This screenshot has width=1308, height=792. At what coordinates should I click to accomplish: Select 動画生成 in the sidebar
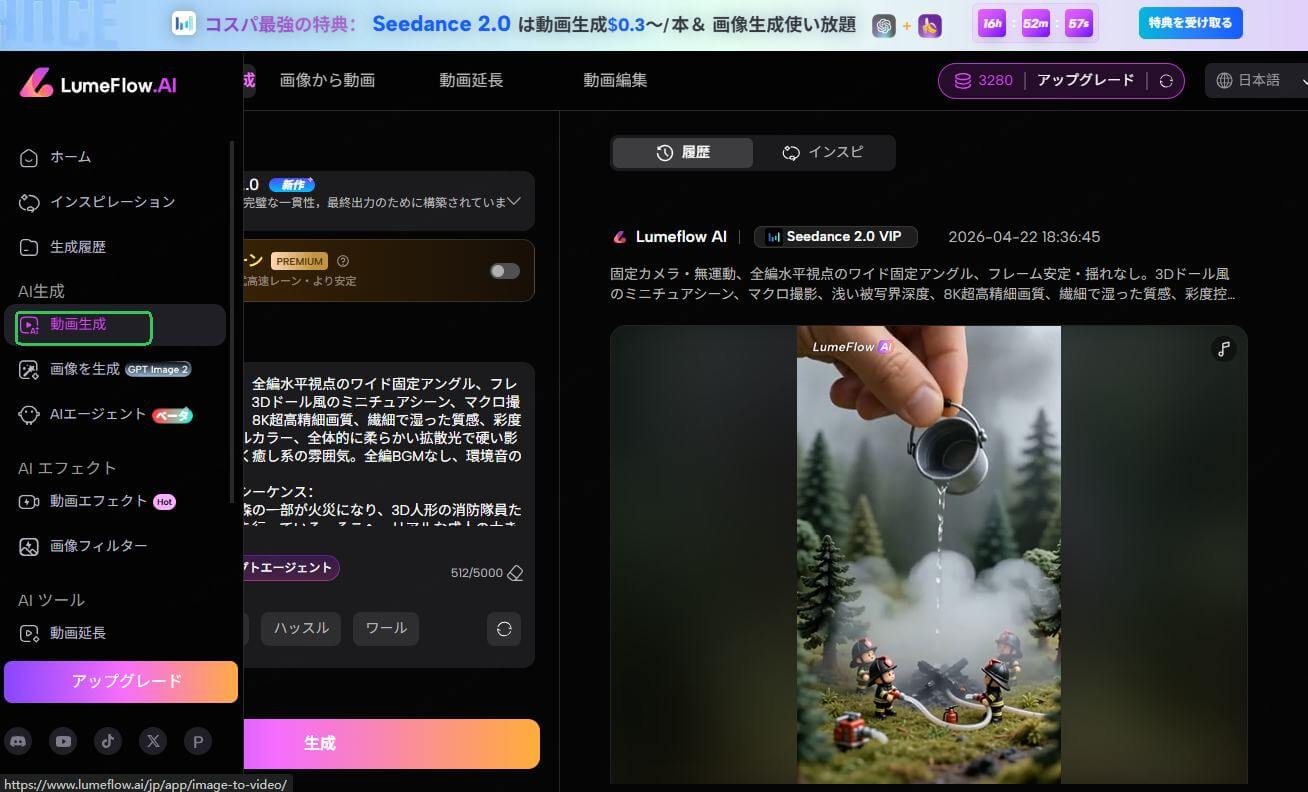click(115, 325)
